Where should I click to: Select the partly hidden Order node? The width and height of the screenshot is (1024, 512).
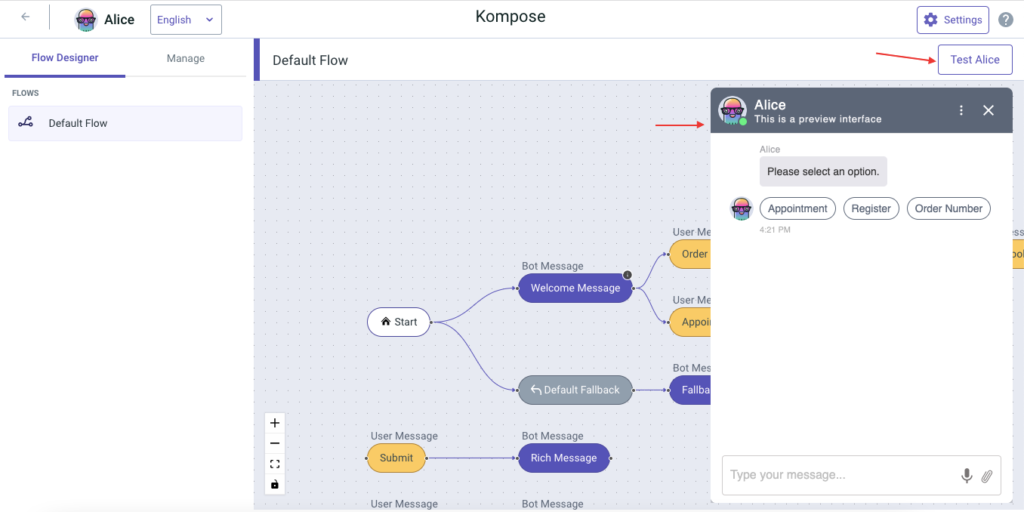click(x=690, y=254)
